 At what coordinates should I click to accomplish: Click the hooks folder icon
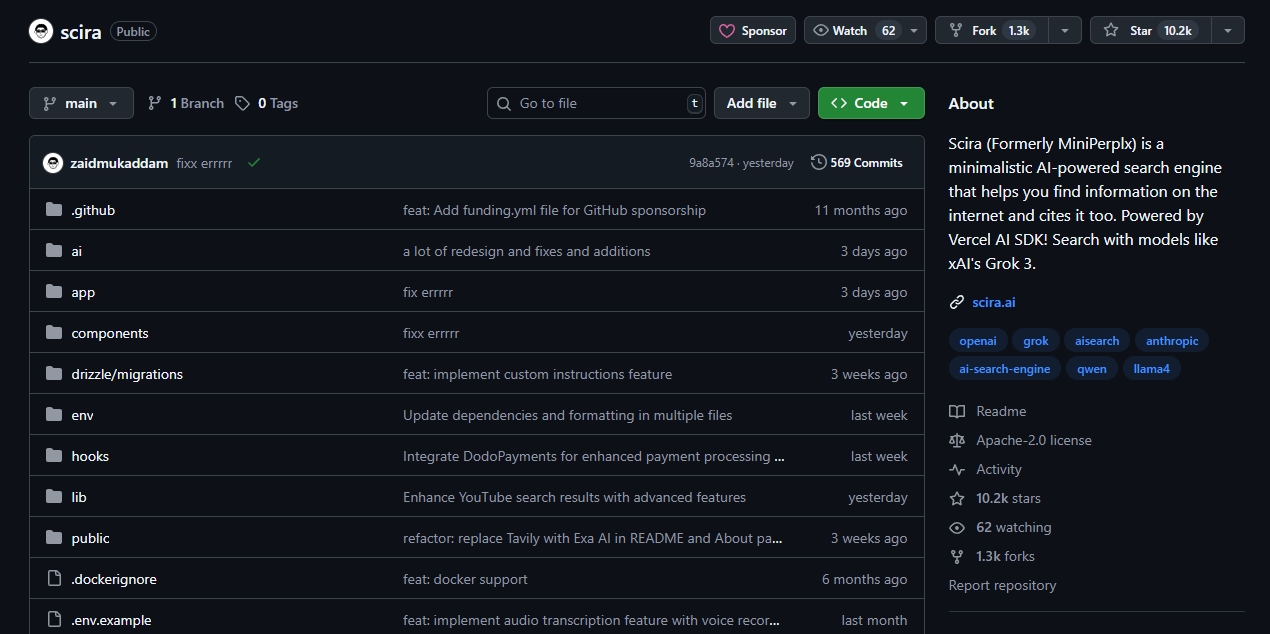coord(54,456)
